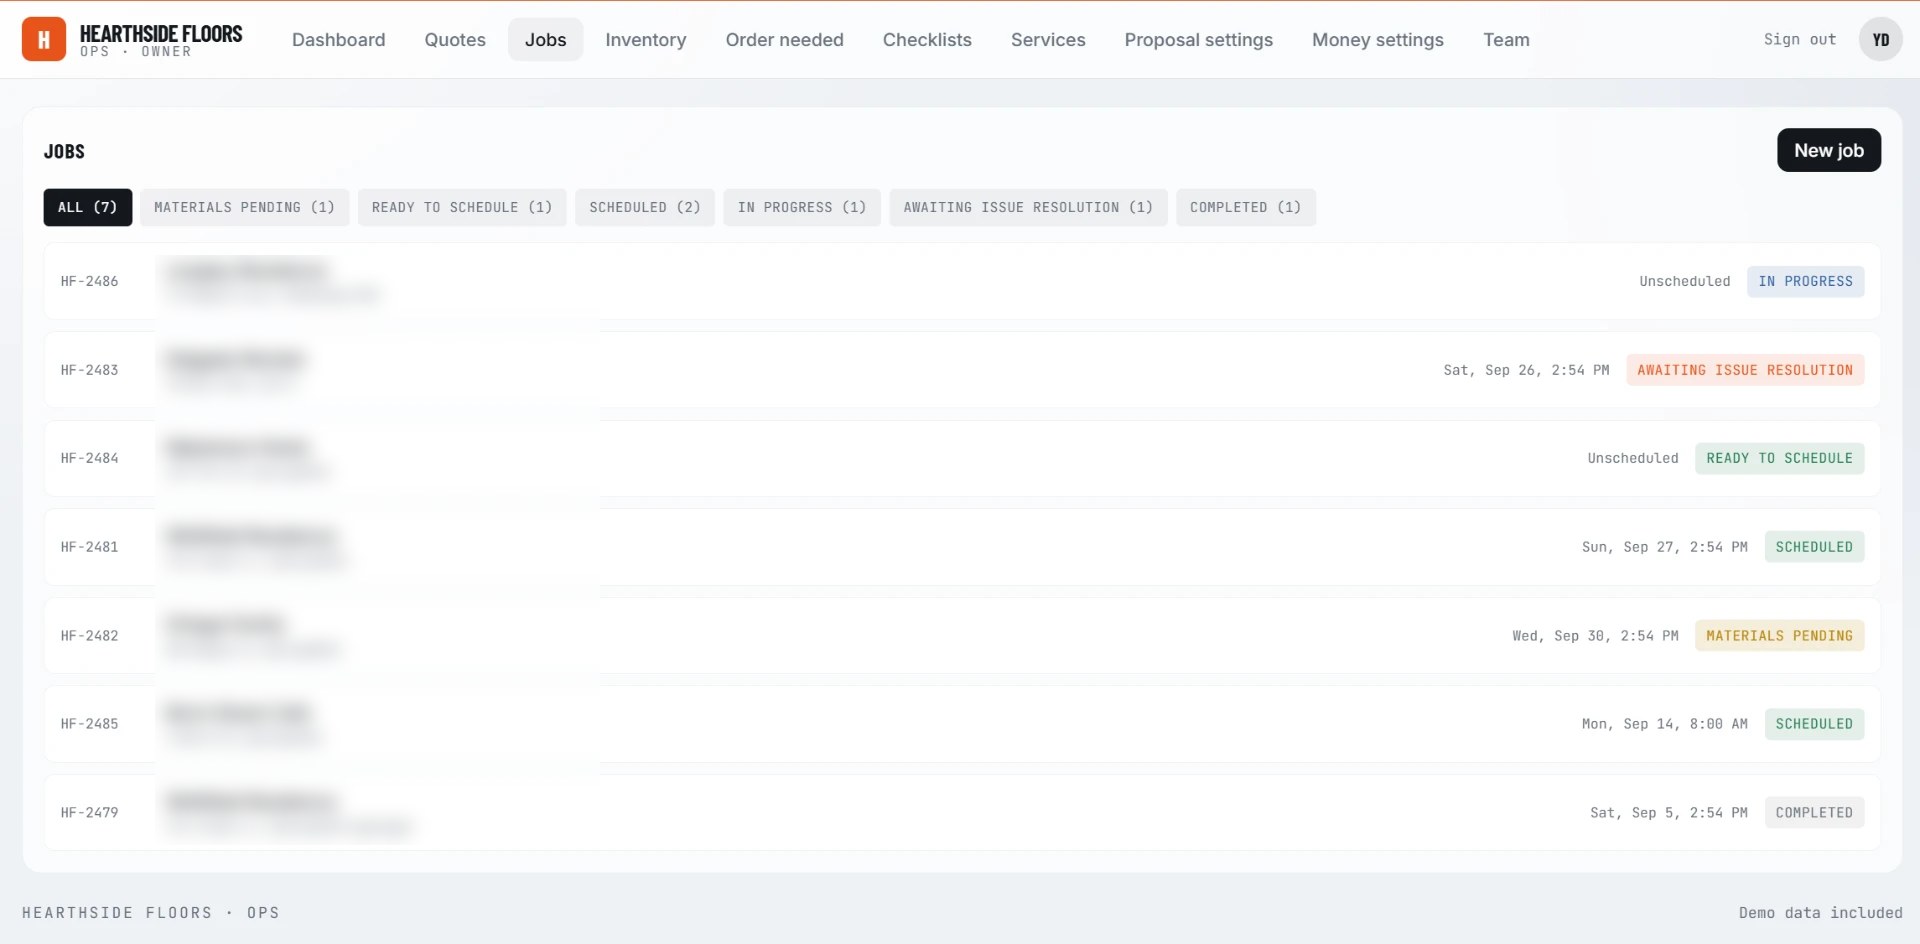This screenshot has height=944, width=1920.
Task: Open job HF-2485
Action: click(962, 724)
